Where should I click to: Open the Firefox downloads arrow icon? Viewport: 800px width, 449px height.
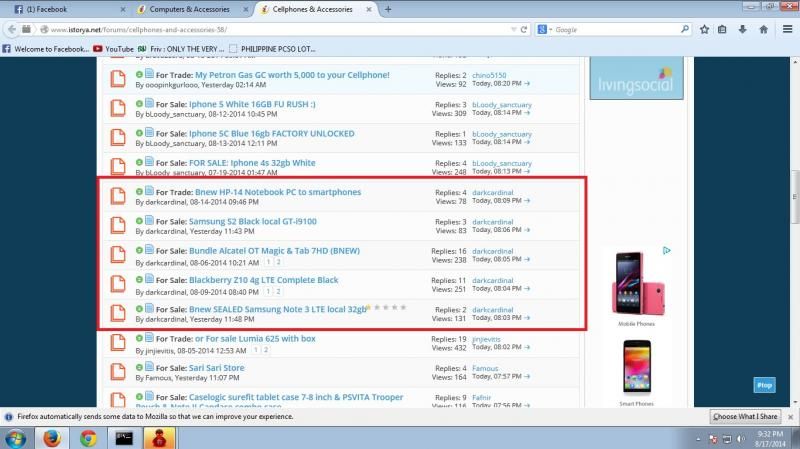743,30
